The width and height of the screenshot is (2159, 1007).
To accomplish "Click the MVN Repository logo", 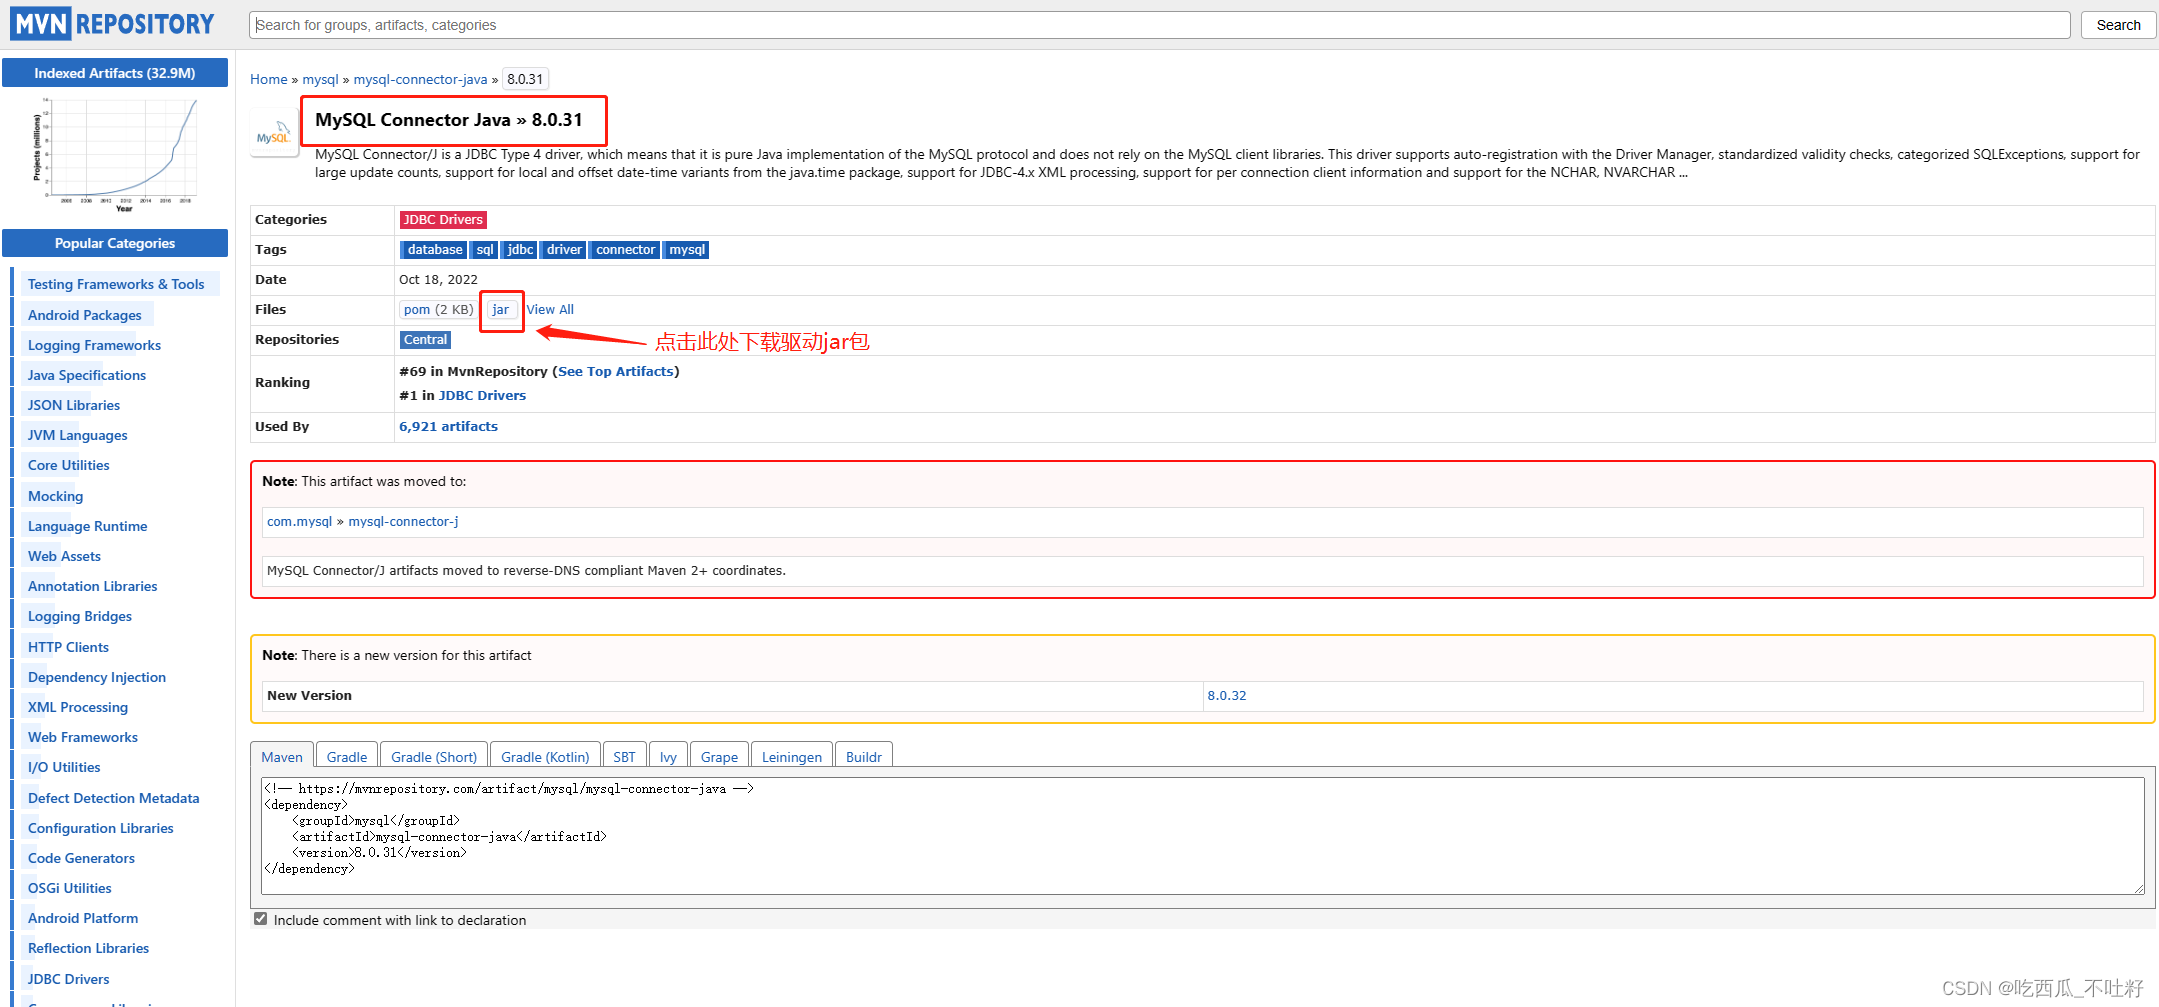I will coord(113,24).
